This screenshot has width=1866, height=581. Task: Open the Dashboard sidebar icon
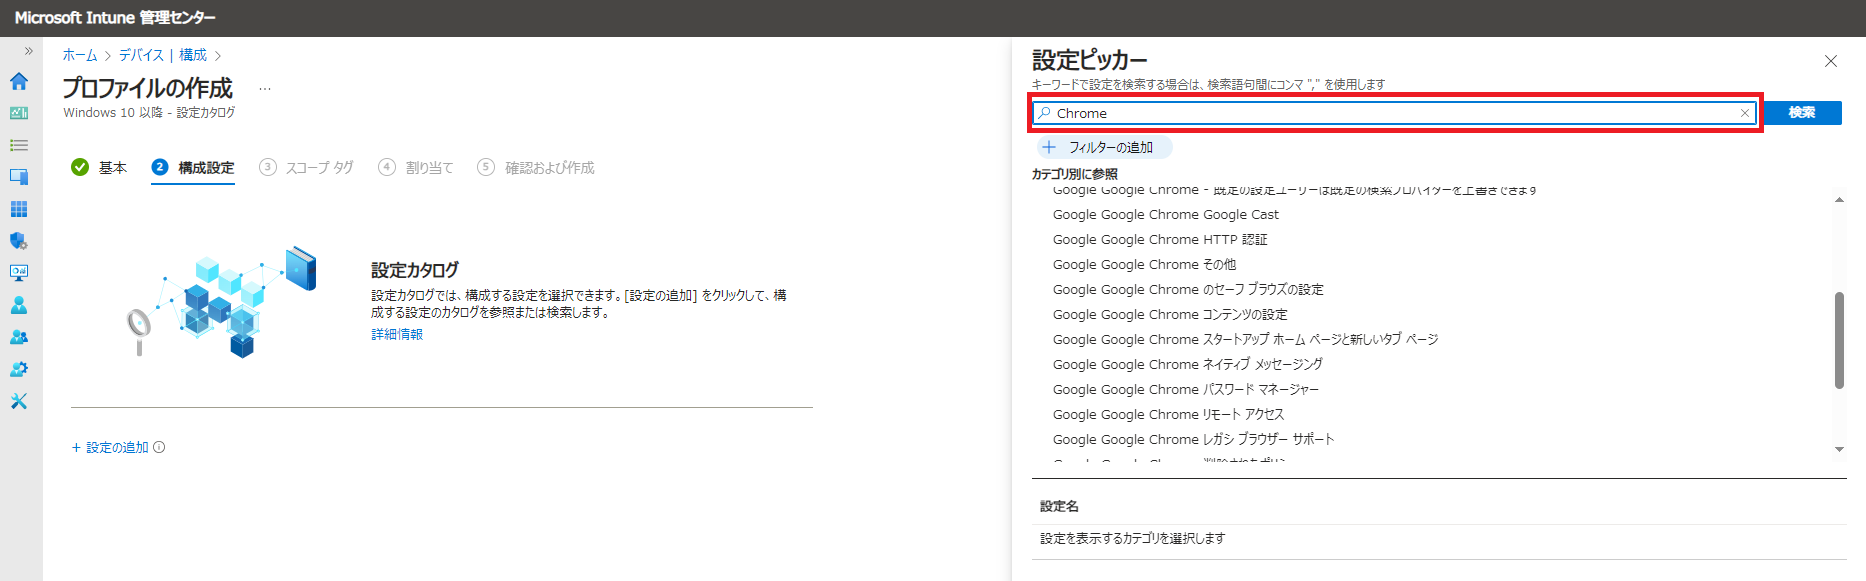tap(18, 113)
